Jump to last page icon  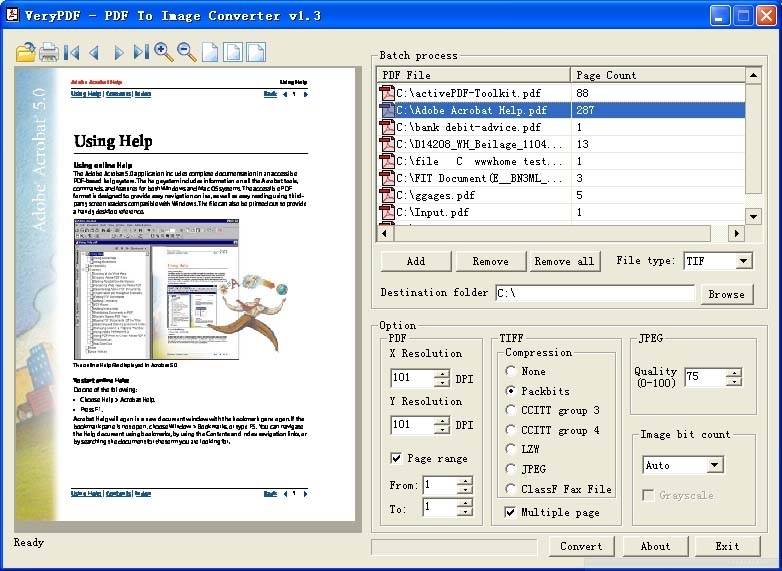point(141,52)
